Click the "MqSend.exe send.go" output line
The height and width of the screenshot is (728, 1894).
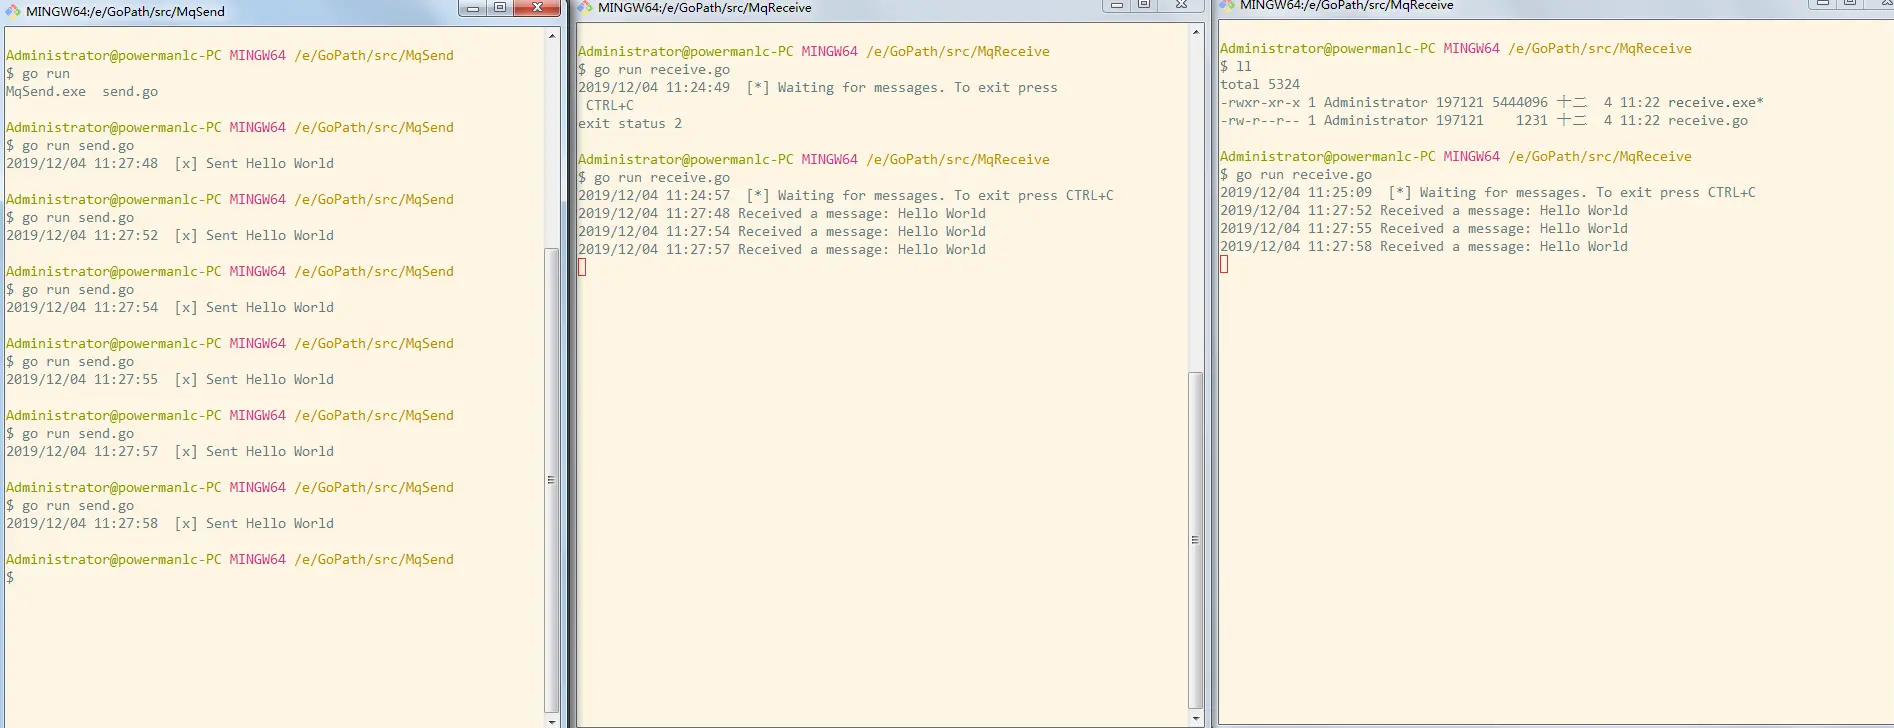[82, 92]
